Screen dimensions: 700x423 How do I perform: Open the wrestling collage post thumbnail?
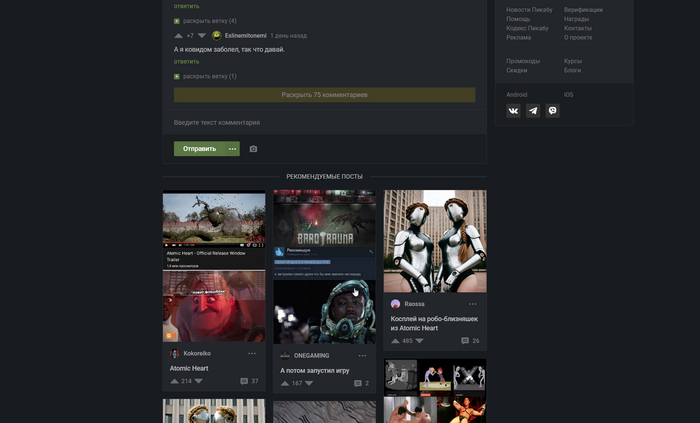coord(435,391)
